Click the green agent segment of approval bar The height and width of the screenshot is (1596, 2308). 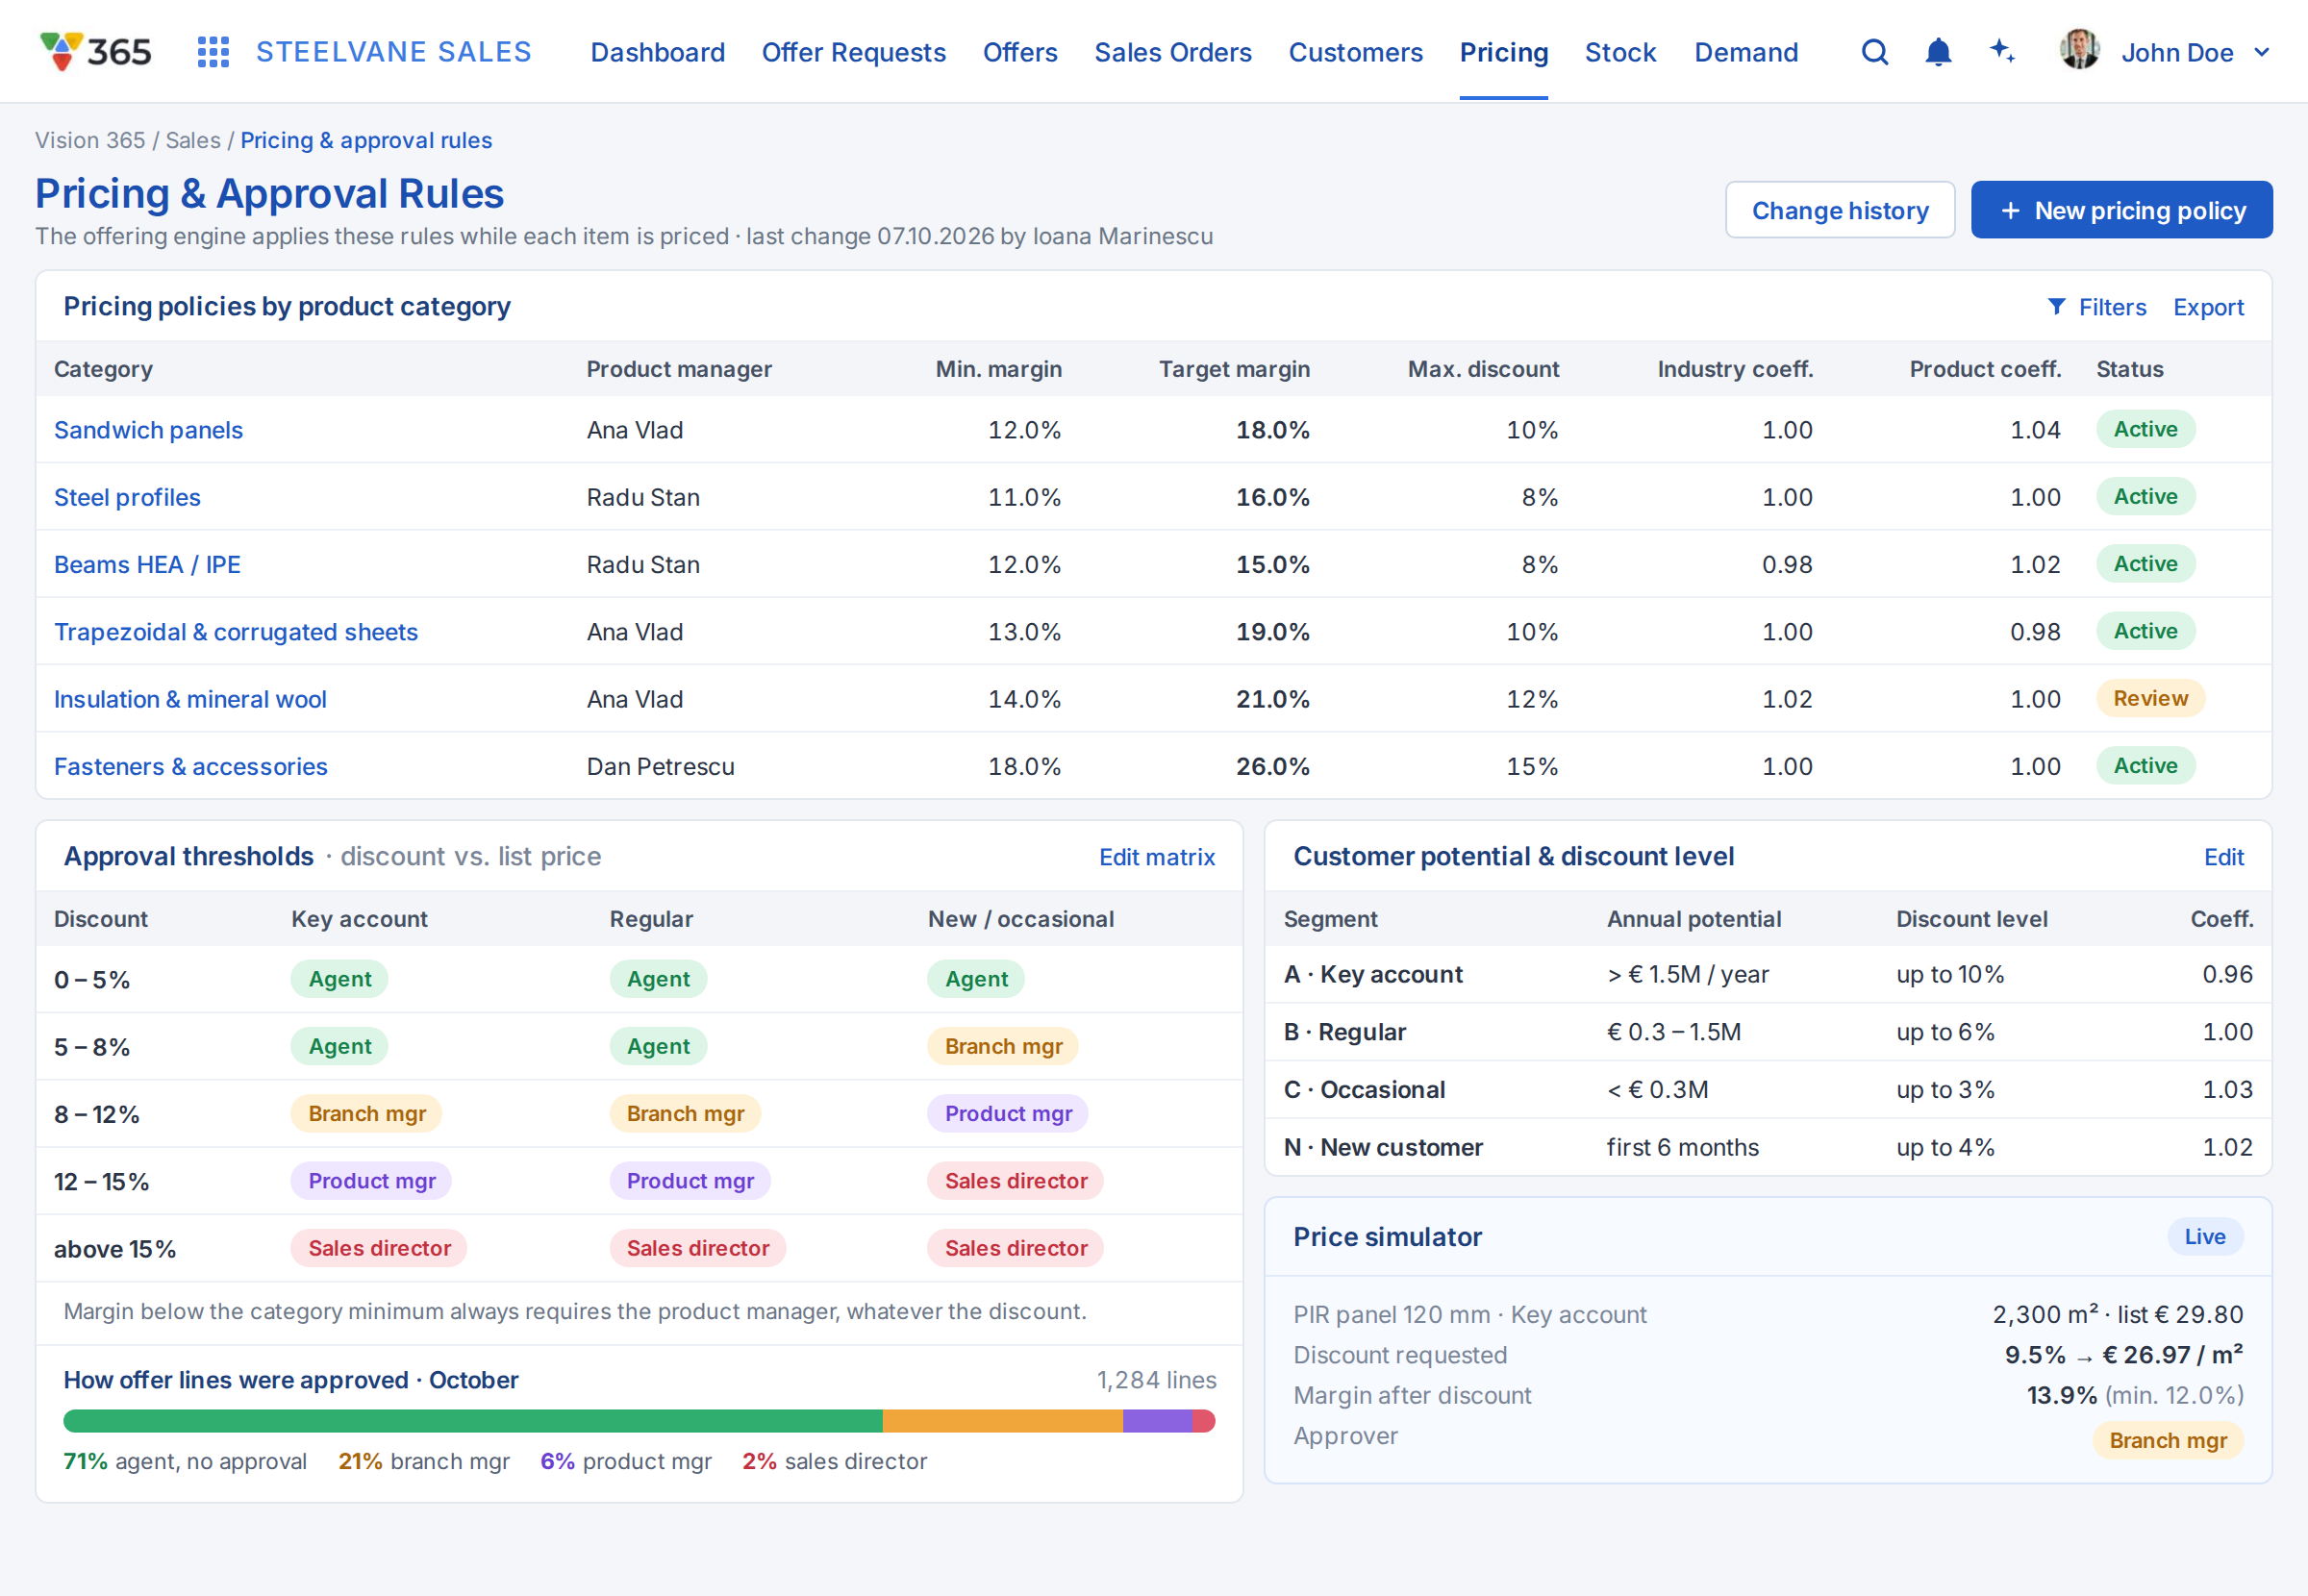tap(472, 1420)
